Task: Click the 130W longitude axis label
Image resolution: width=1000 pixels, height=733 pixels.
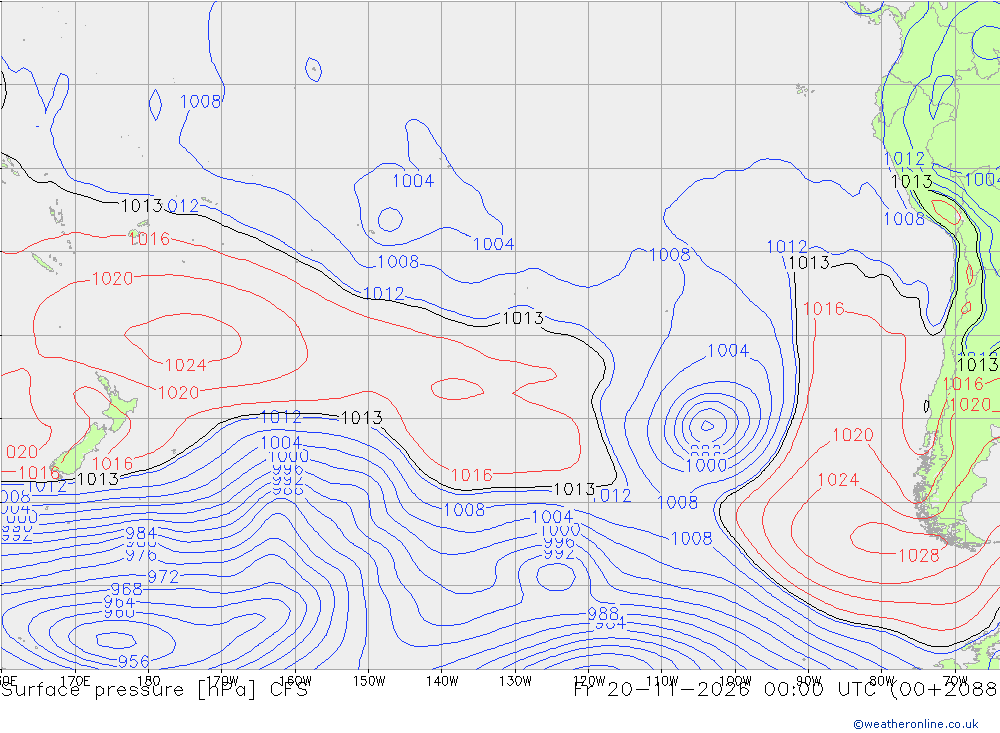Action: (515, 681)
